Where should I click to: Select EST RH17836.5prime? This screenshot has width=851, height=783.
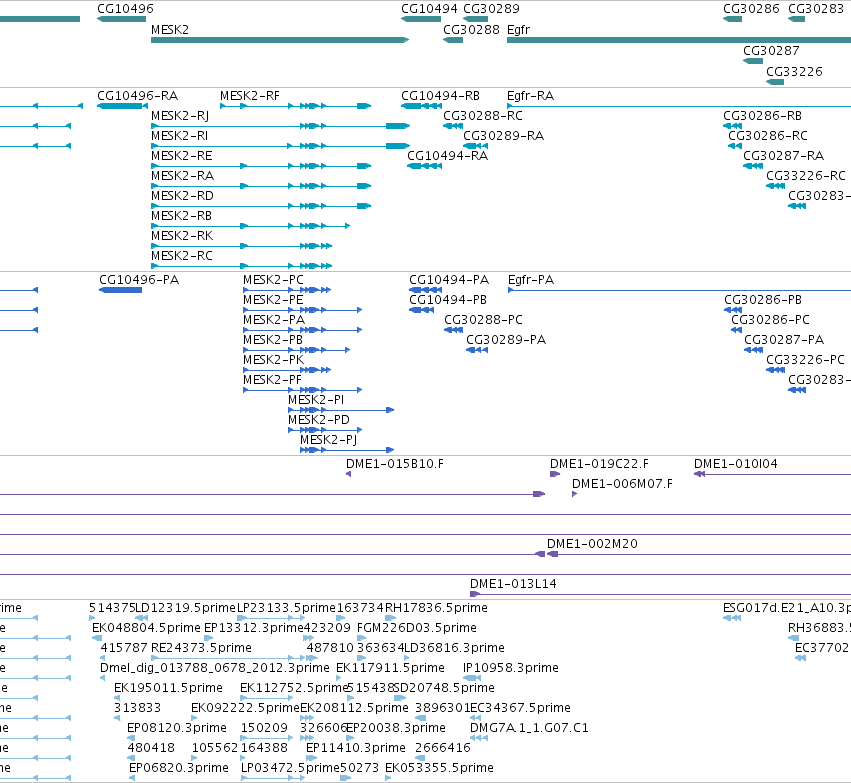(x=436, y=608)
